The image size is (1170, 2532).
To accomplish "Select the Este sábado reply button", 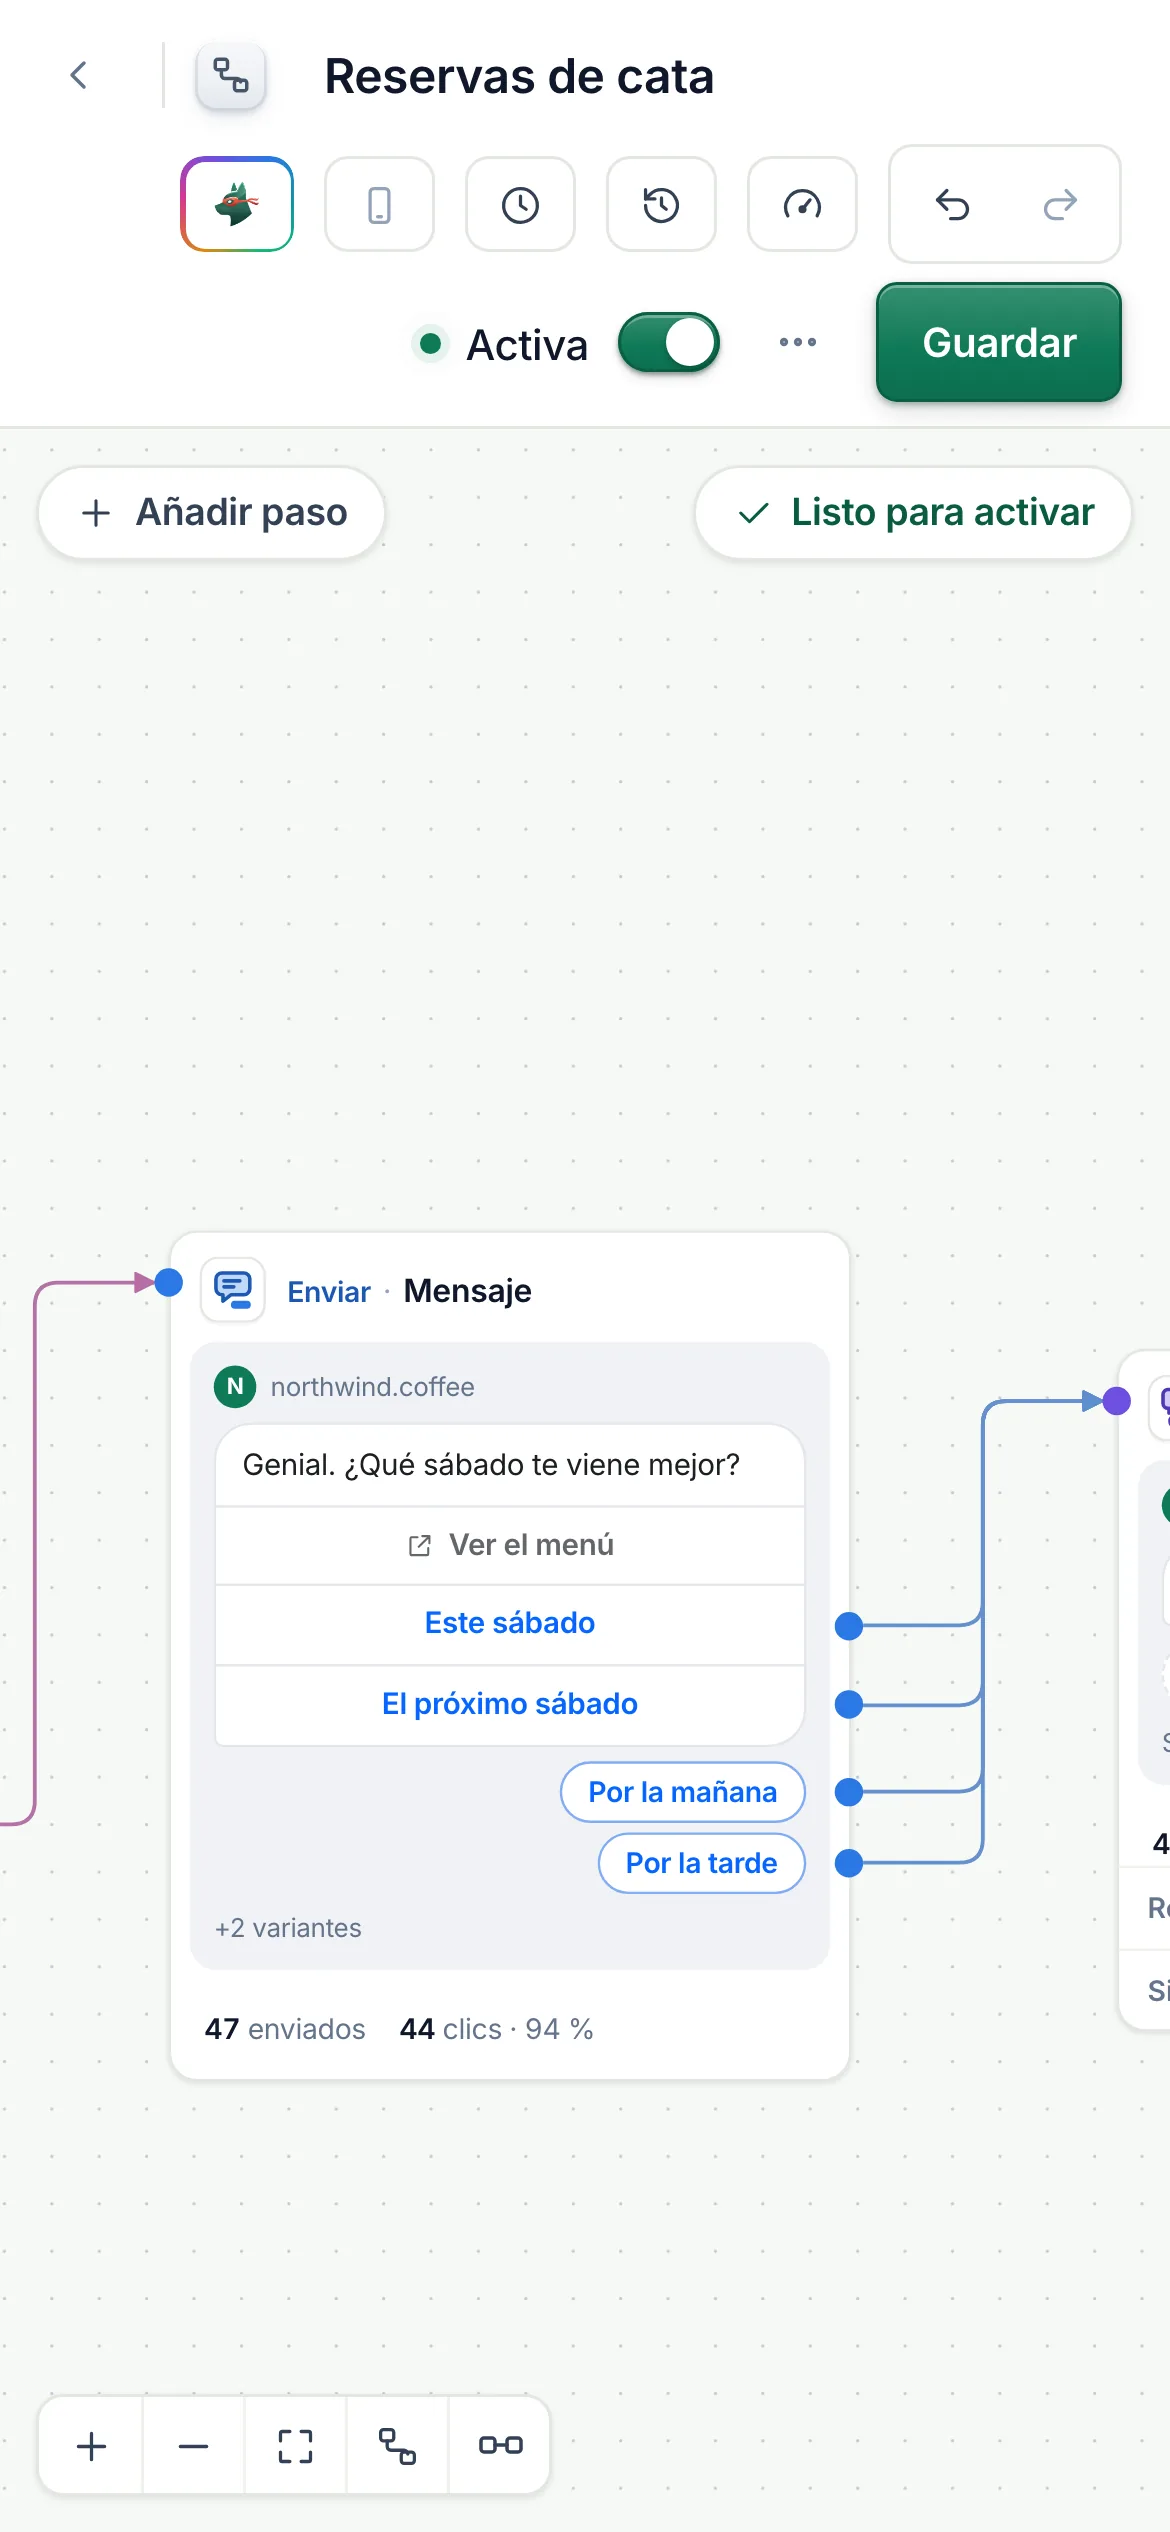I will click(510, 1623).
